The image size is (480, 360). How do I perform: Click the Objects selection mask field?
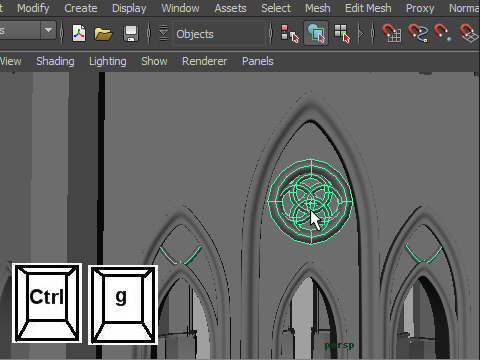click(x=219, y=33)
